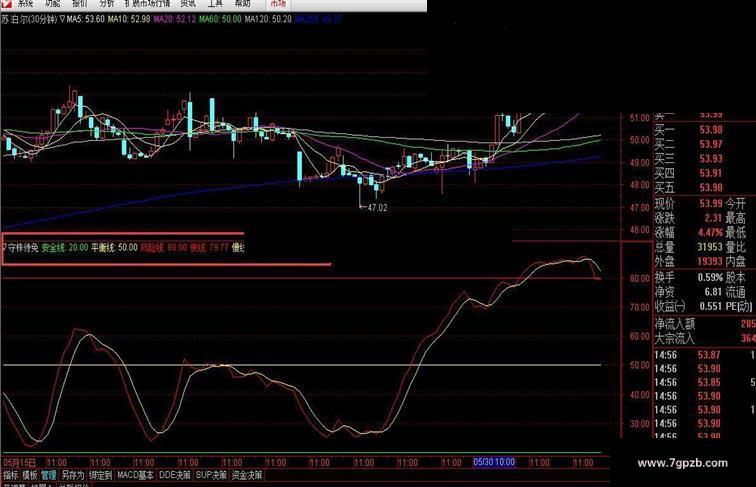The image size is (756, 487).
Task: Click the 47.02 low price marker
Action: click(377, 208)
